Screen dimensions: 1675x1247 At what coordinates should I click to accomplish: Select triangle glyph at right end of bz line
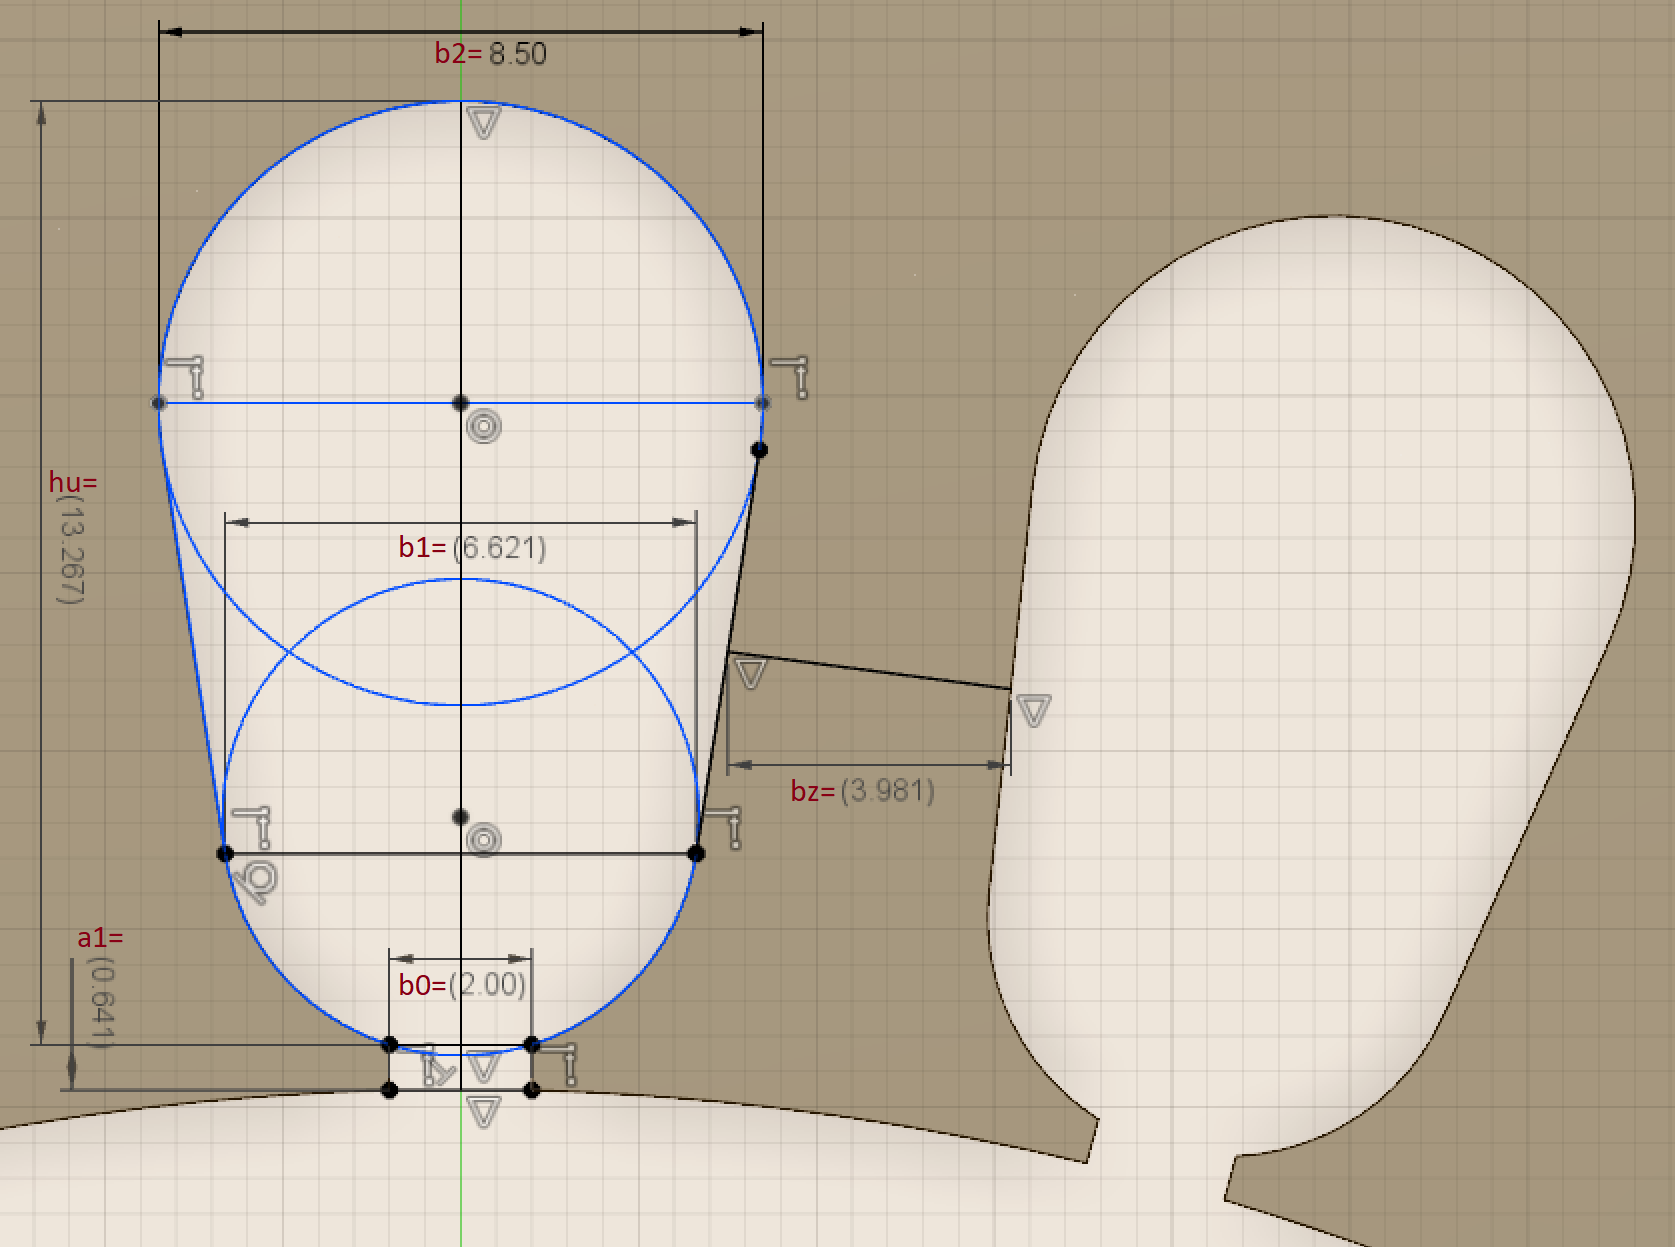coord(1033,711)
